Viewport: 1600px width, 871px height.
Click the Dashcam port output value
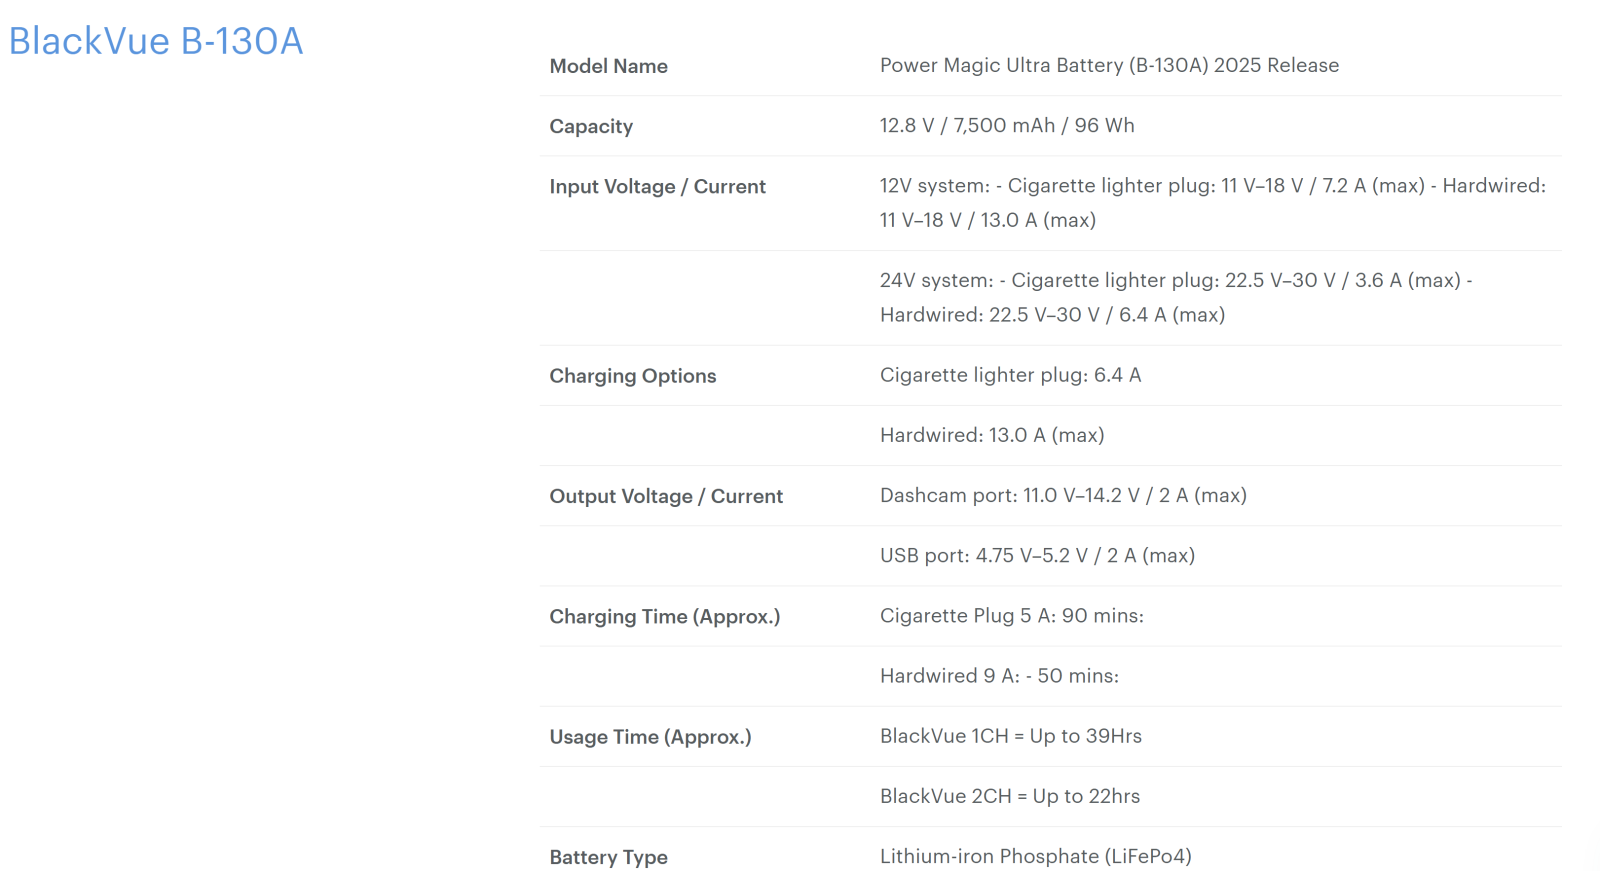tap(1062, 495)
